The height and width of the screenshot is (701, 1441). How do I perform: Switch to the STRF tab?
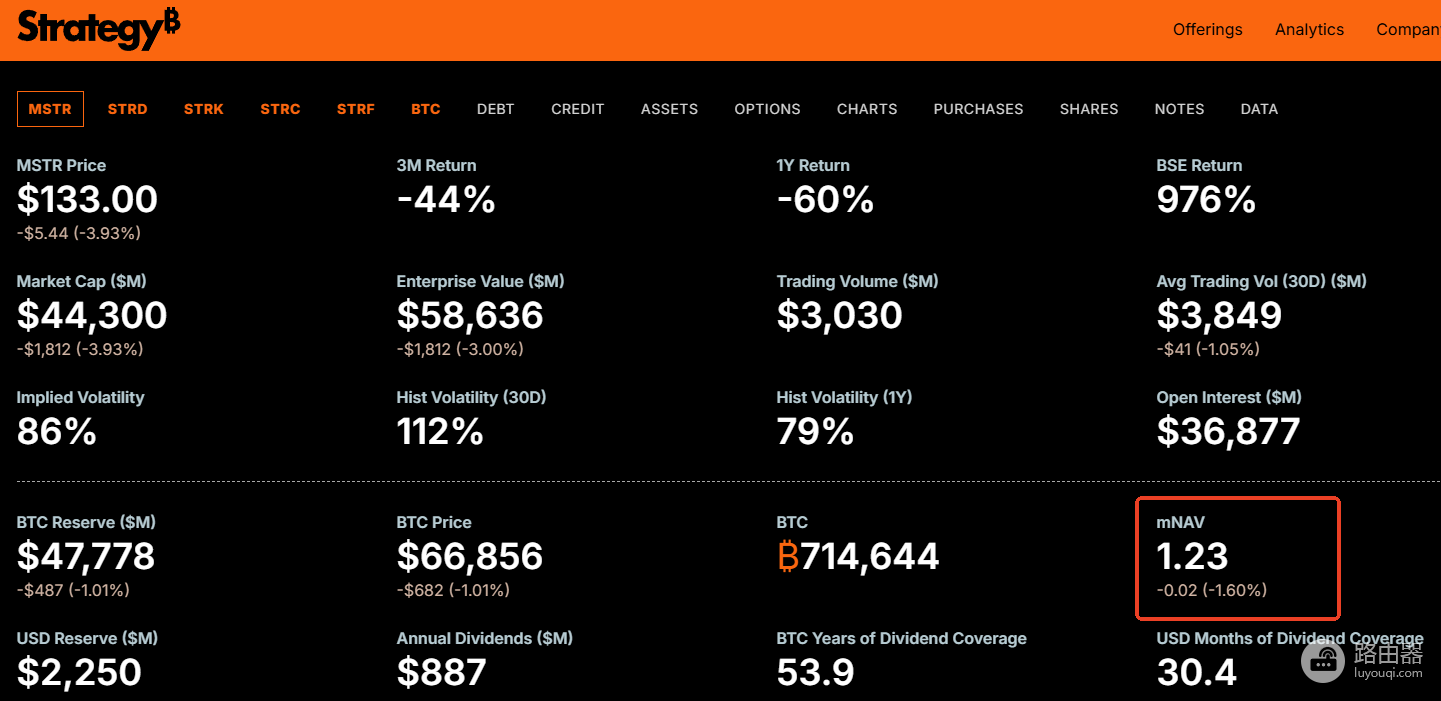(356, 109)
